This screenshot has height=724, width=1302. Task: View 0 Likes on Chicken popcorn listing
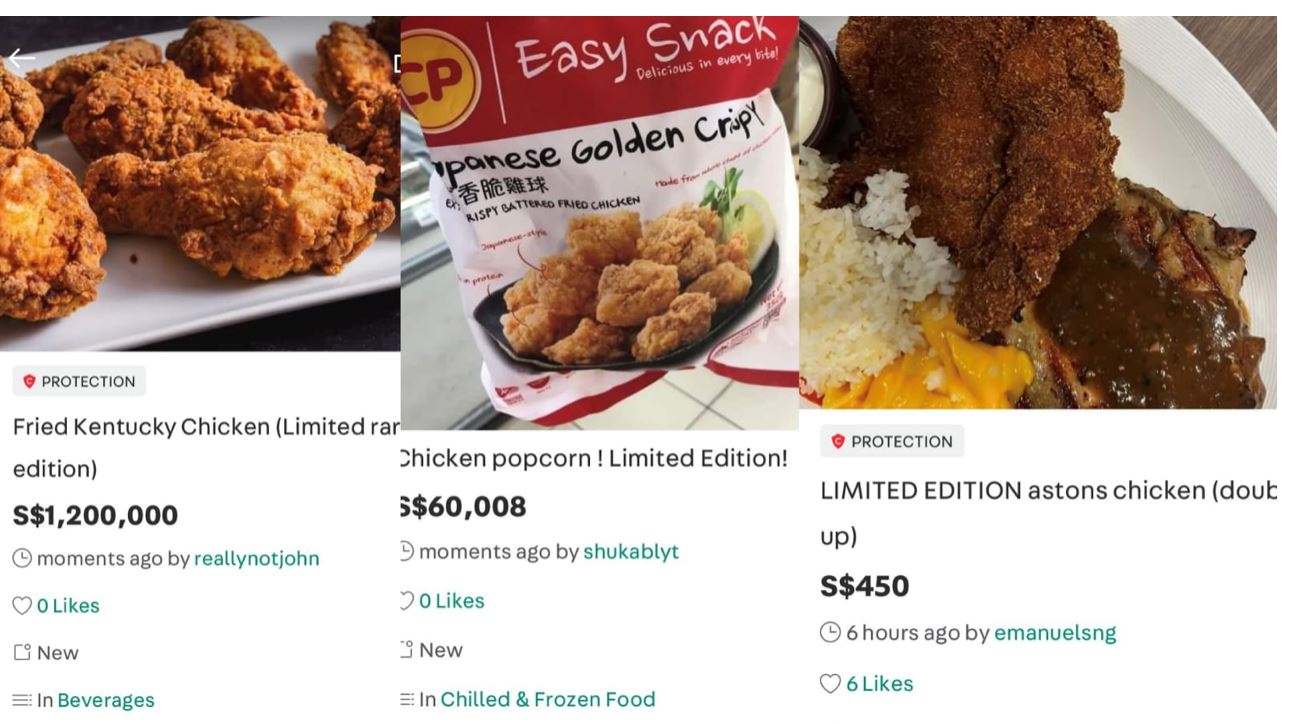pyautogui.click(x=451, y=601)
